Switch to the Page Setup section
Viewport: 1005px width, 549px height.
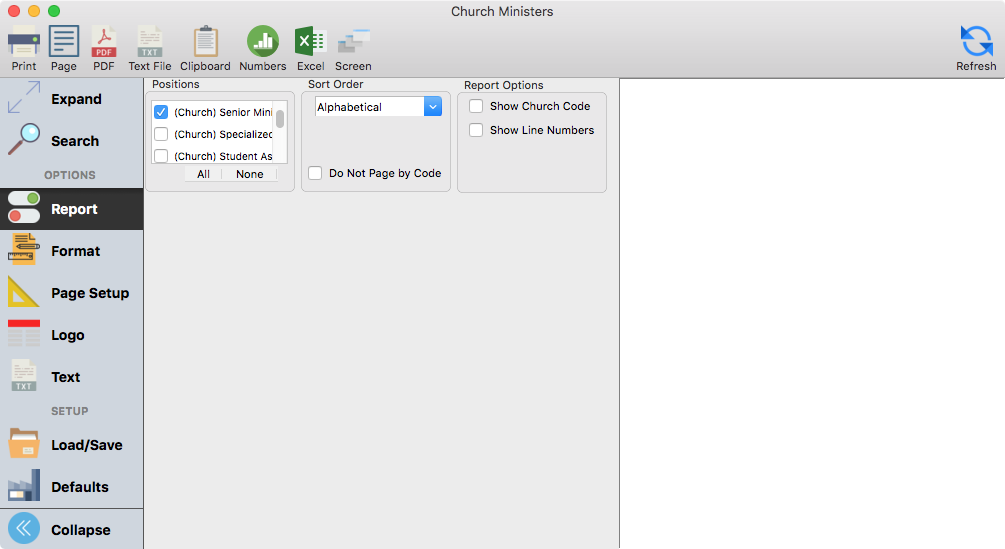point(71,293)
